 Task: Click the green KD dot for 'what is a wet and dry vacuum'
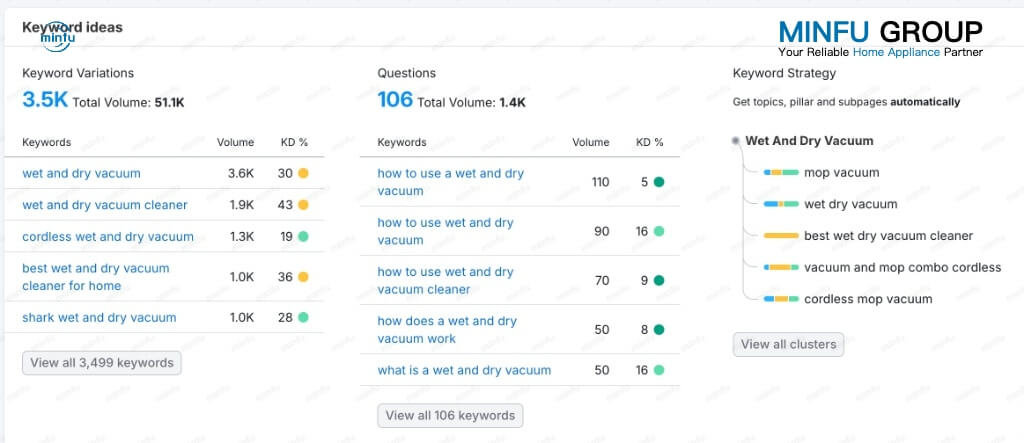[x=659, y=370]
